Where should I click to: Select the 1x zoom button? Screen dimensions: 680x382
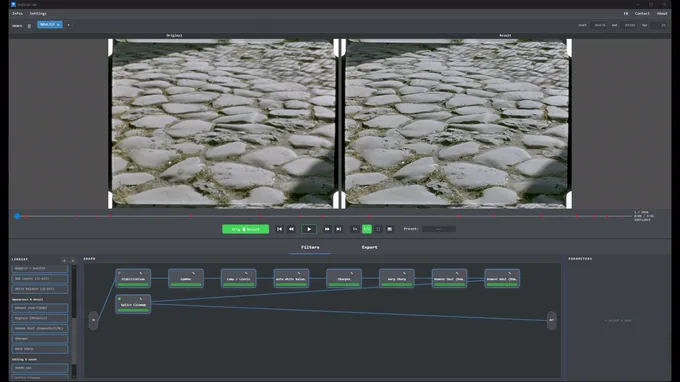(x=355, y=229)
